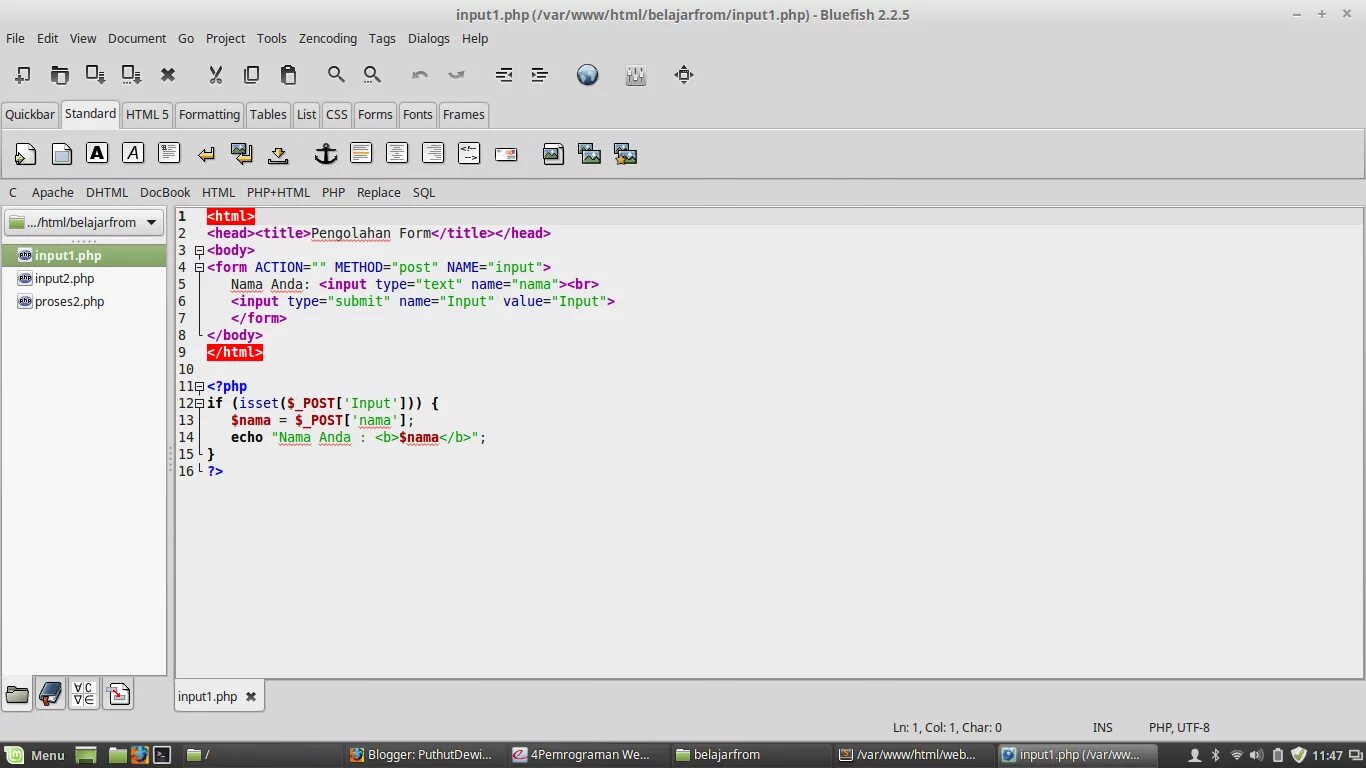Click the Copy icon
Screen dimensions: 1366x768
click(x=252, y=75)
